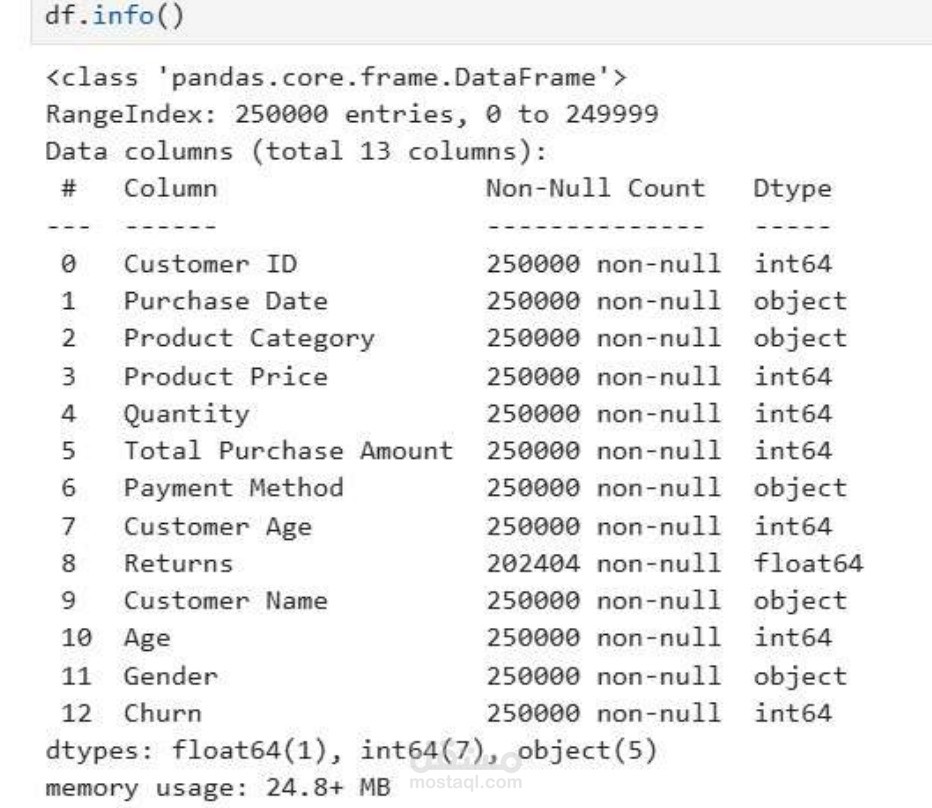Click the Returns 202404 non-null count
Image resolution: width=932 pixels, height=808 pixels.
[603, 564]
